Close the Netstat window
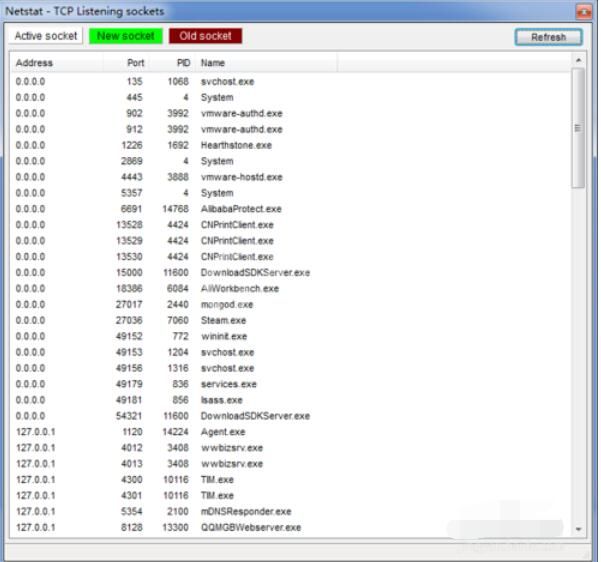Image resolution: width=601 pixels, height=562 pixels. point(584,12)
